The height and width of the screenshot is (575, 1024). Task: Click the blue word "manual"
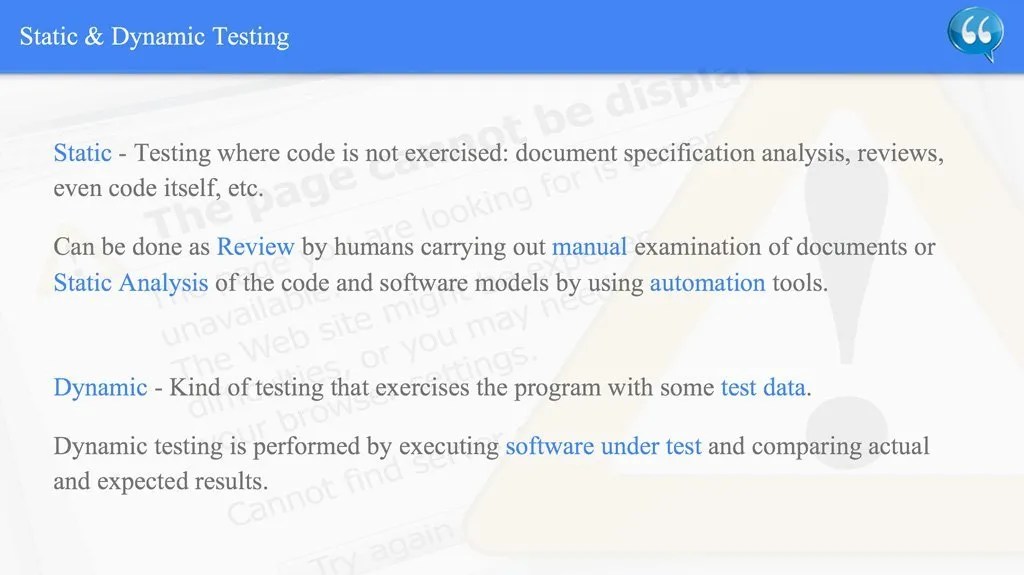point(589,247)
